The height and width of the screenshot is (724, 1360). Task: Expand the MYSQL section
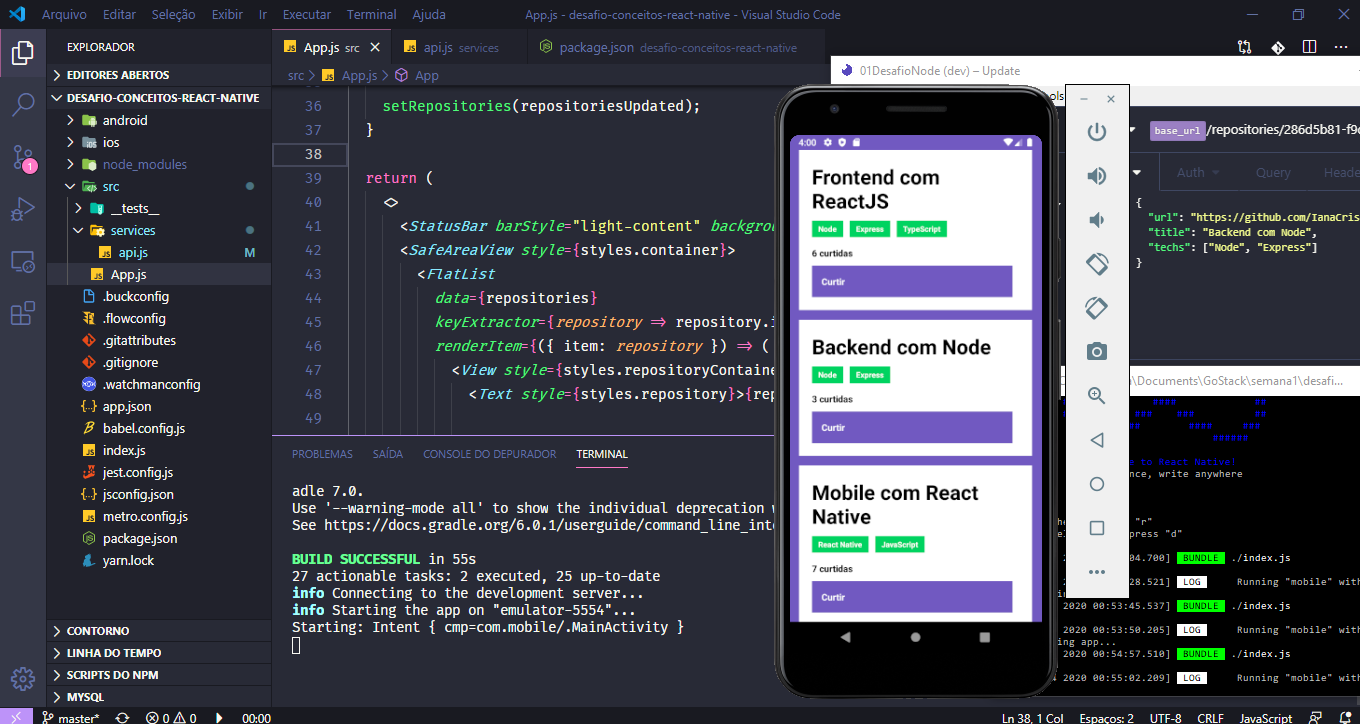click(x=159, y=697)
